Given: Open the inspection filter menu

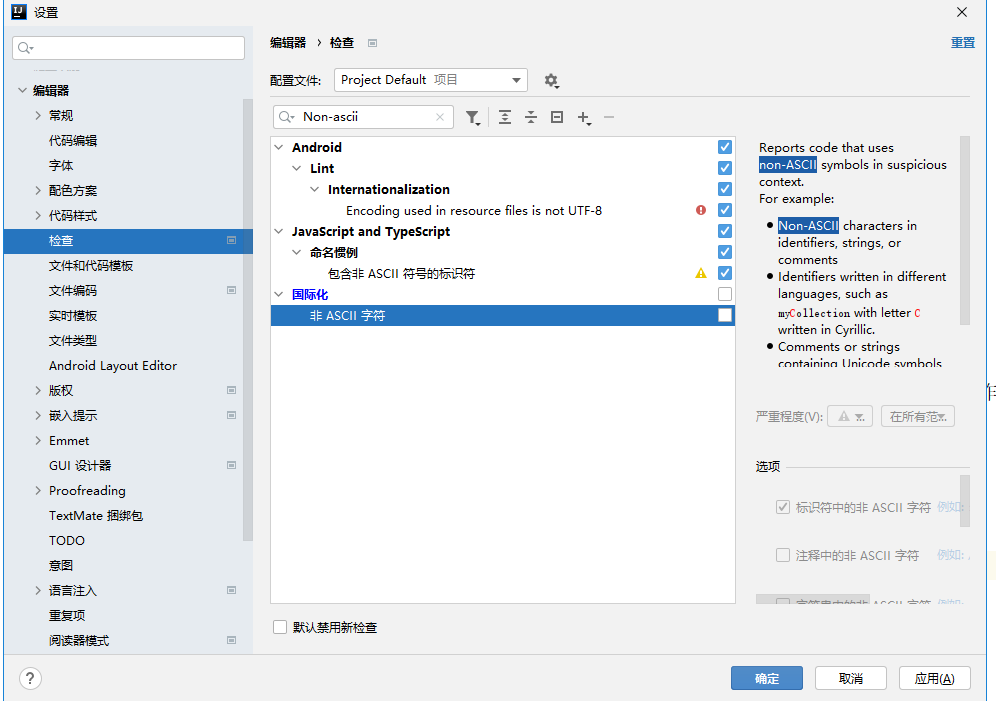Looking at the screenshot, I should pyautogui.click(x=473, y=117).
